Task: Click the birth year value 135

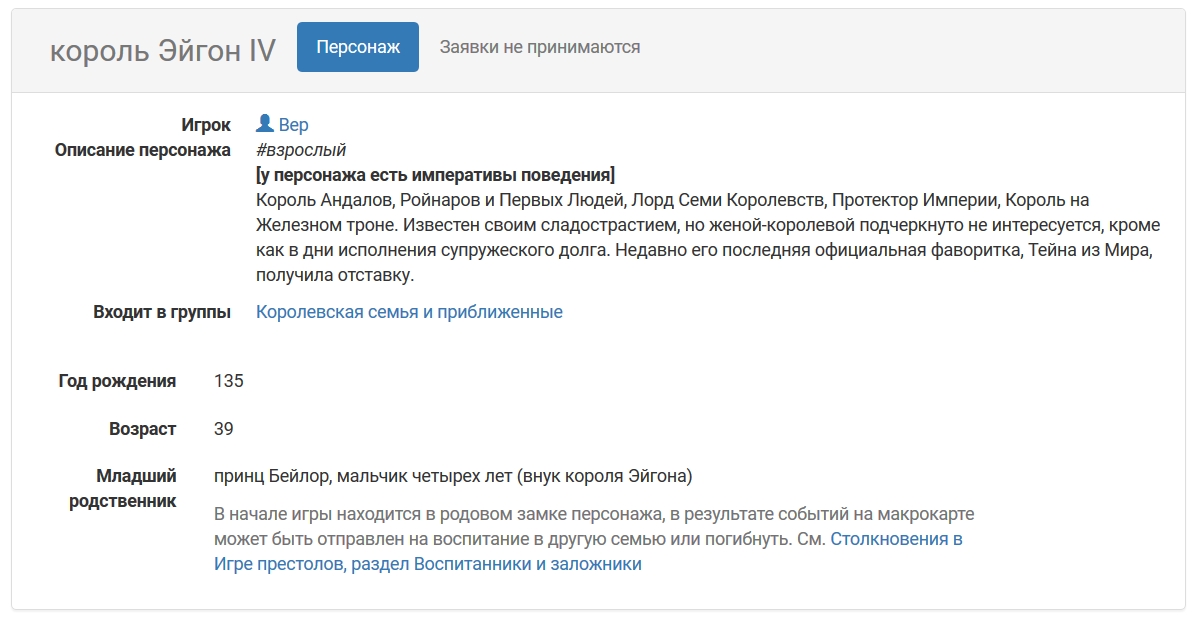Action: [229, 381]
